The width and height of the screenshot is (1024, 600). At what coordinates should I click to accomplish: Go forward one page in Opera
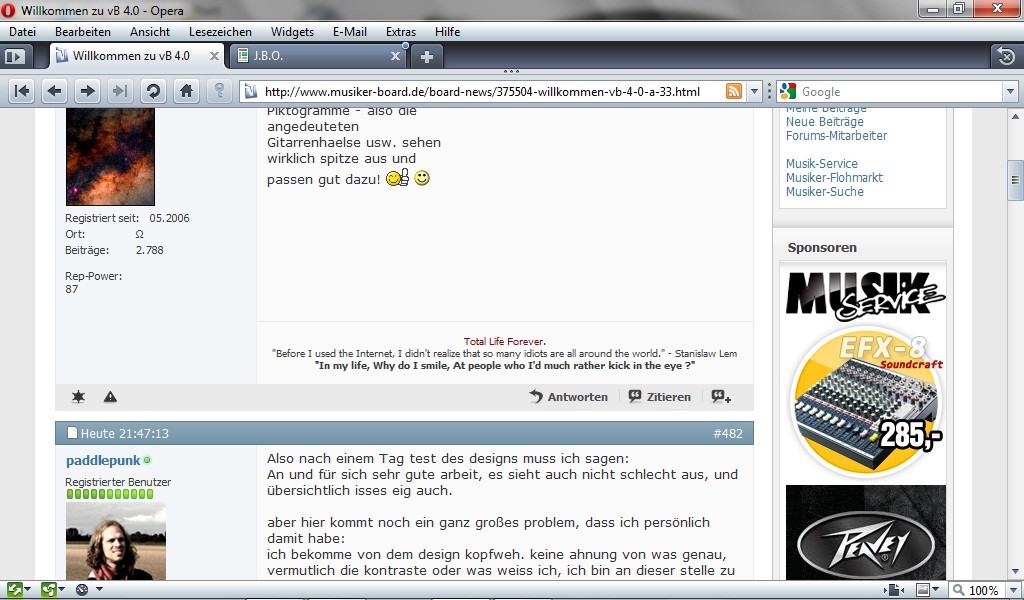coord(87,91)
